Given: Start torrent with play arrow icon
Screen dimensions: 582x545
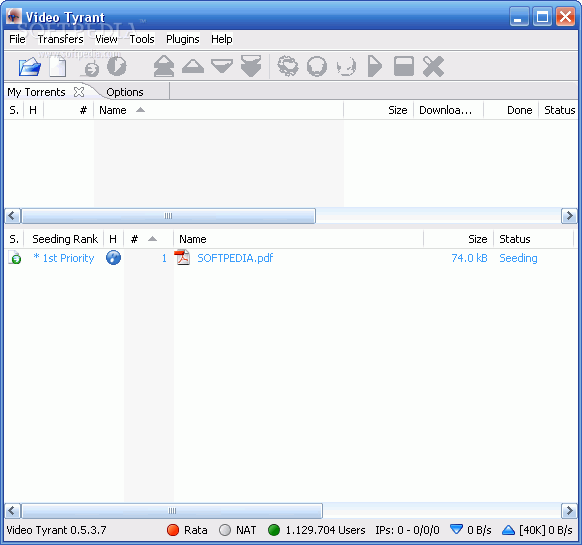Looking at the screenshot, I should click(x=375, y=66).
